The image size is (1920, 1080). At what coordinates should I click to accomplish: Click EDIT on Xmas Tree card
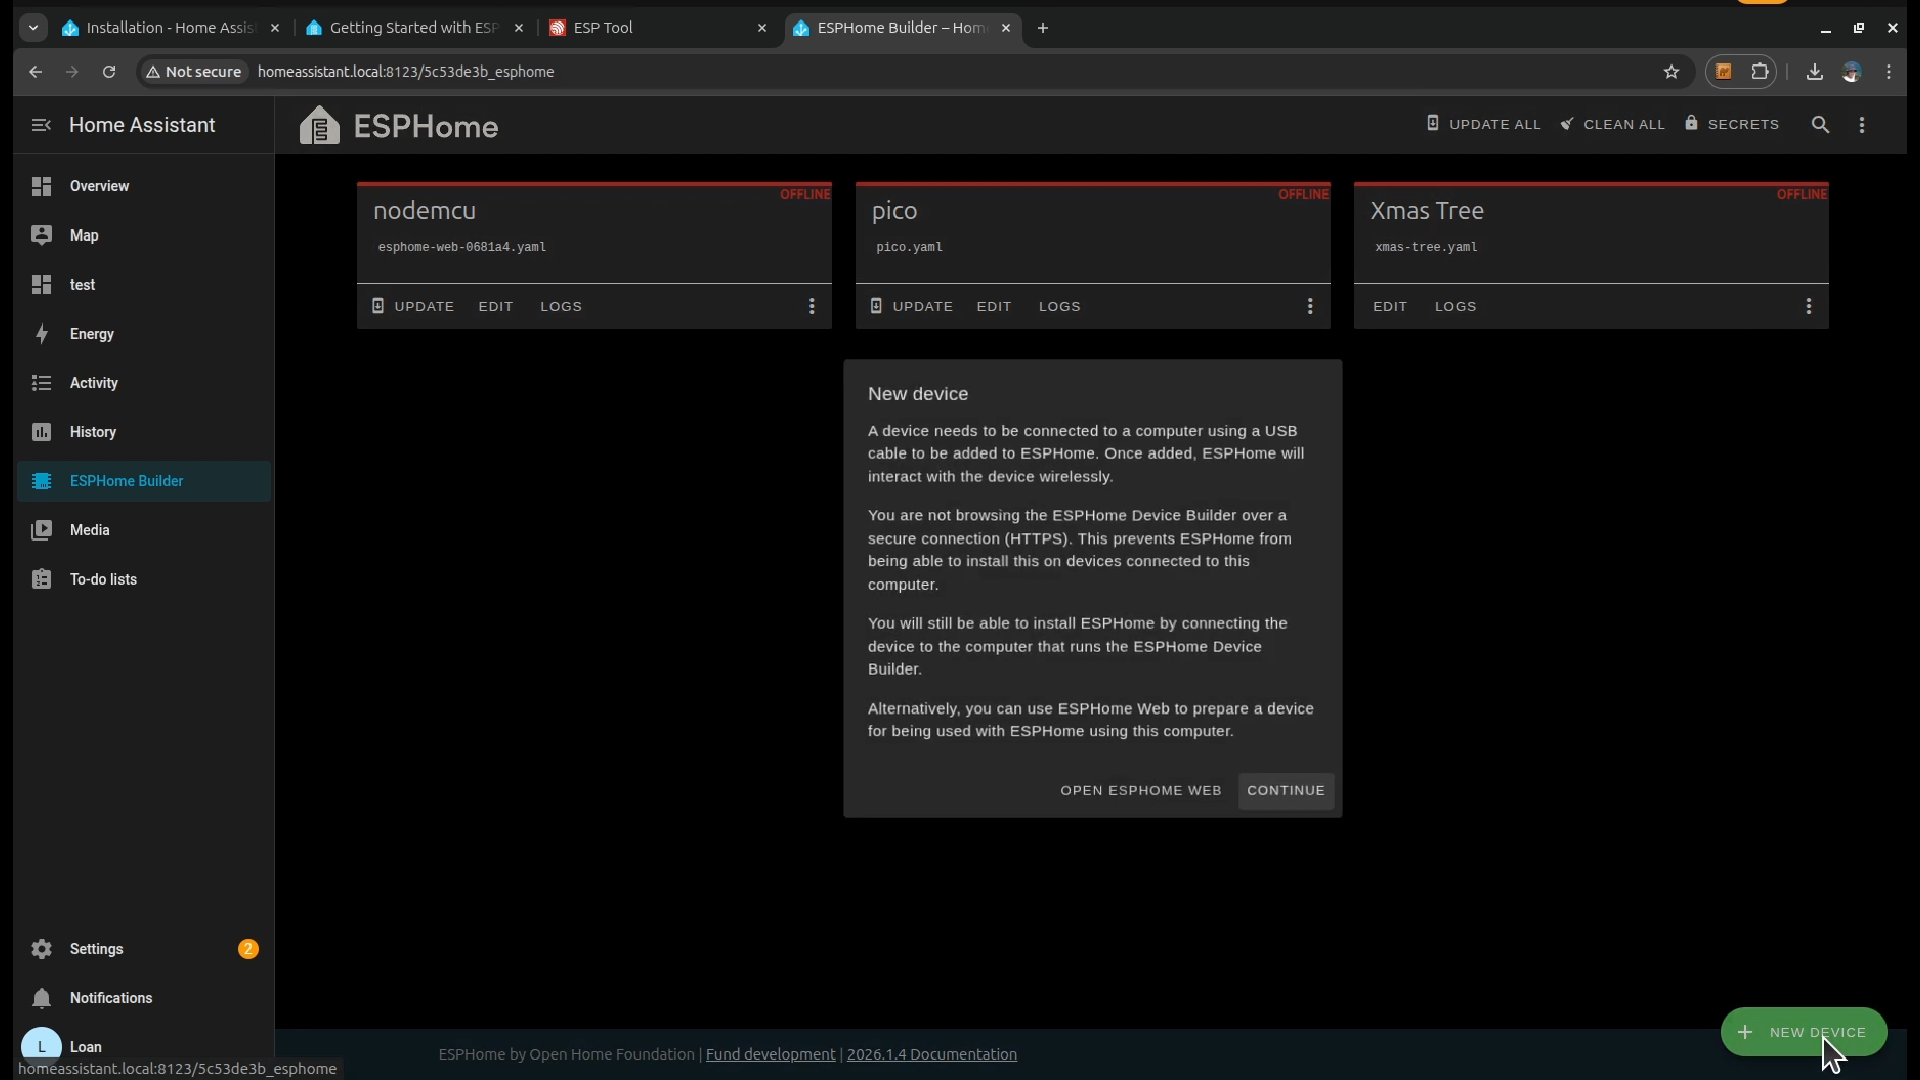[x=1390, y=306]
